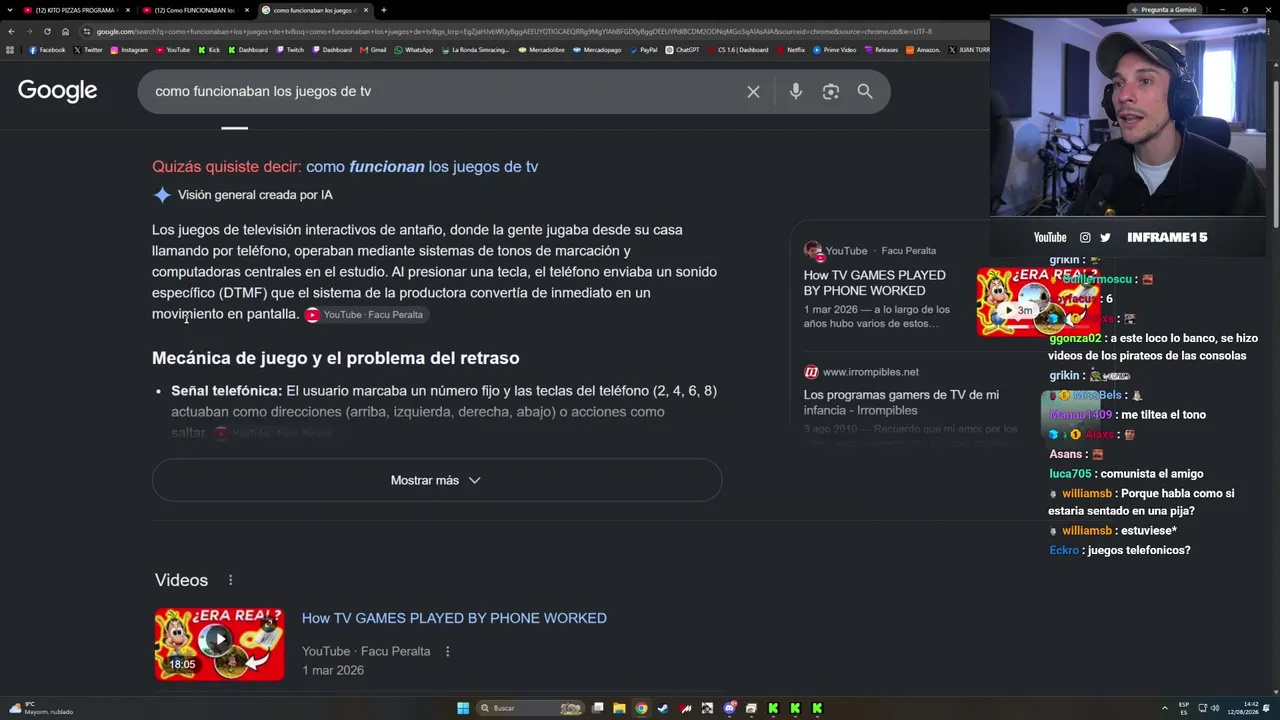The height and width of the screenshot is (720, 1280).
Task: Click the address bar URL
Action: coord(515,31)
